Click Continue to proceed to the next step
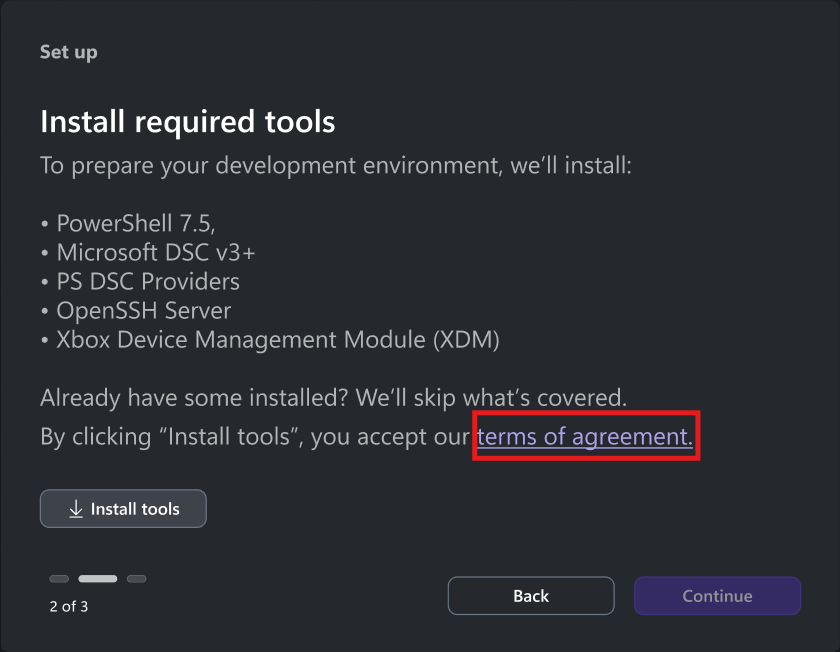The image size is (840, 652). 717,595
